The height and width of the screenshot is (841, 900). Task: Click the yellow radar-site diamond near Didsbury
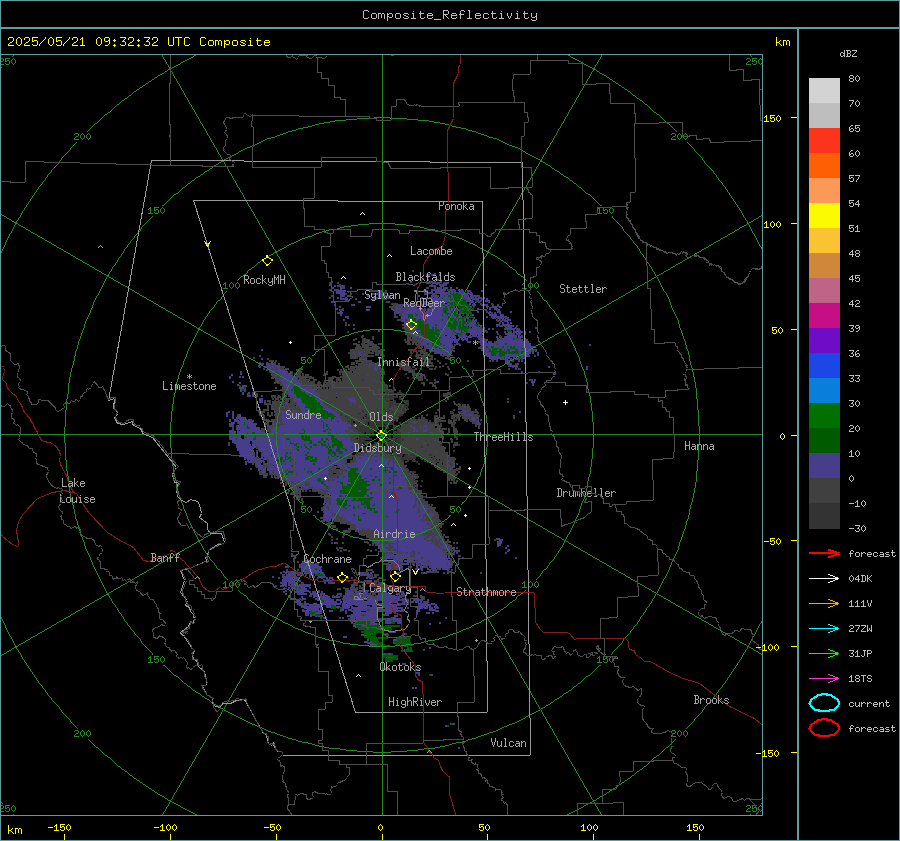click(x=381, y=436)
